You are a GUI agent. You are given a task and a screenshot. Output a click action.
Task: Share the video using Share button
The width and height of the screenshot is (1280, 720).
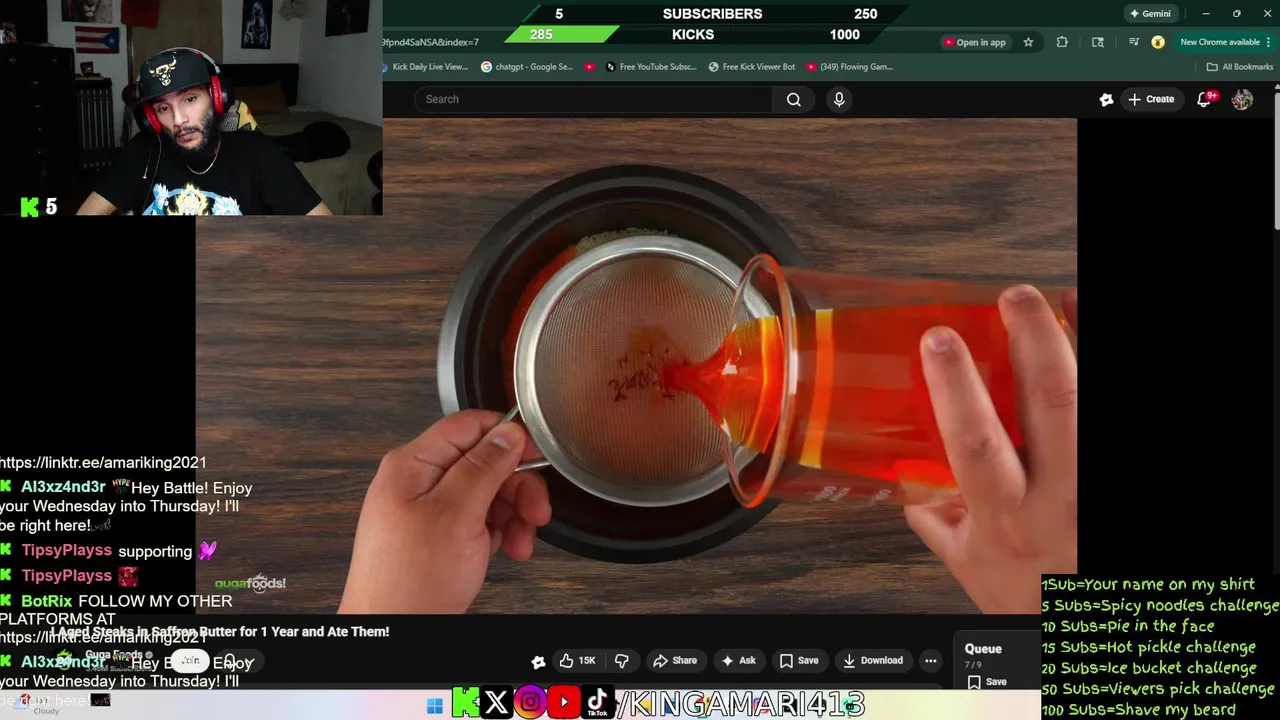pos(675,661)
